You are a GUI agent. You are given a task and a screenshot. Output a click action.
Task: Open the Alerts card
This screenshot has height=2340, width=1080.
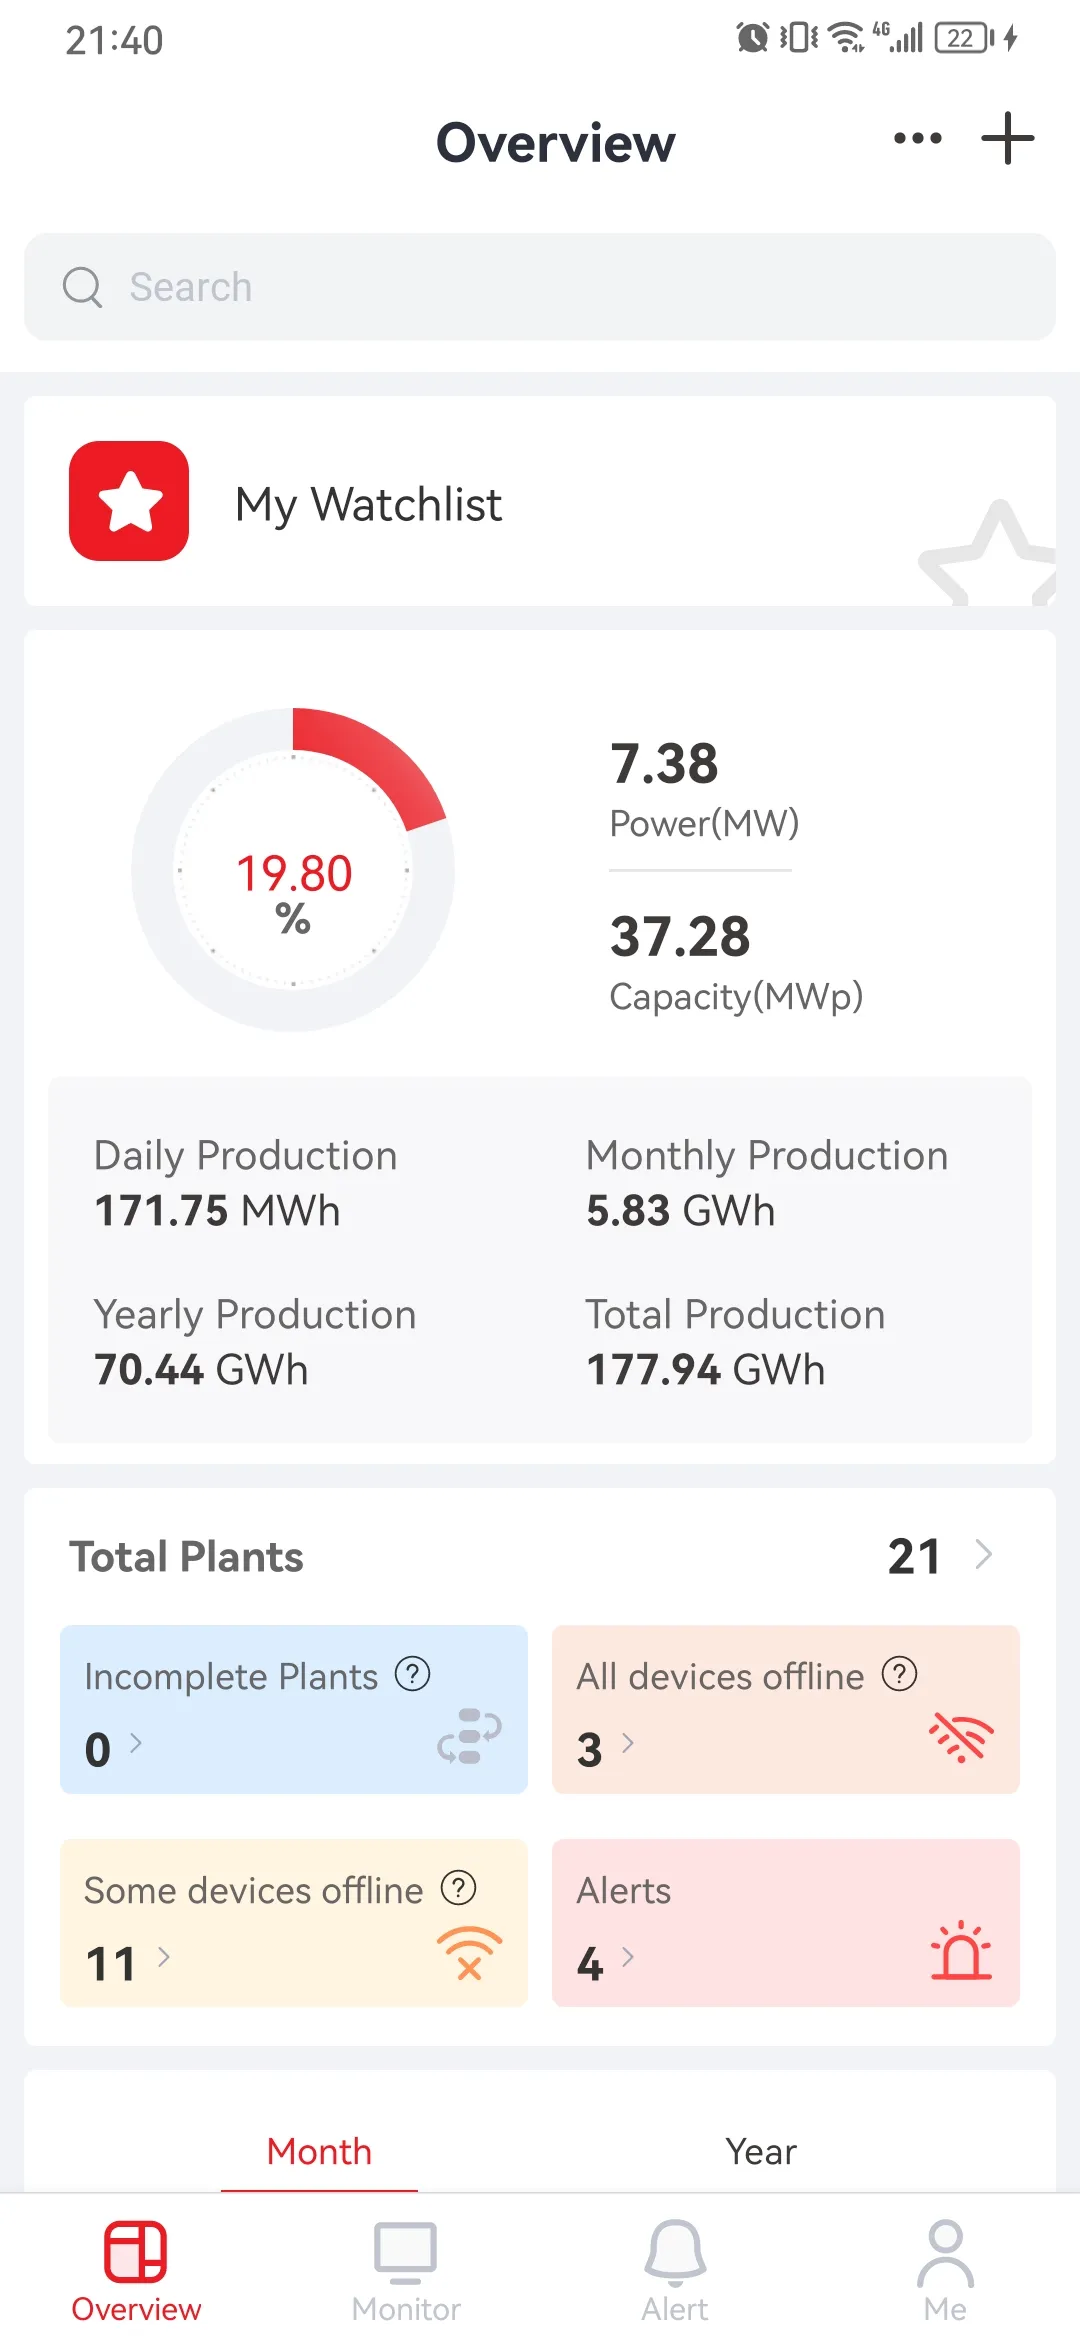coord(786,1923)
